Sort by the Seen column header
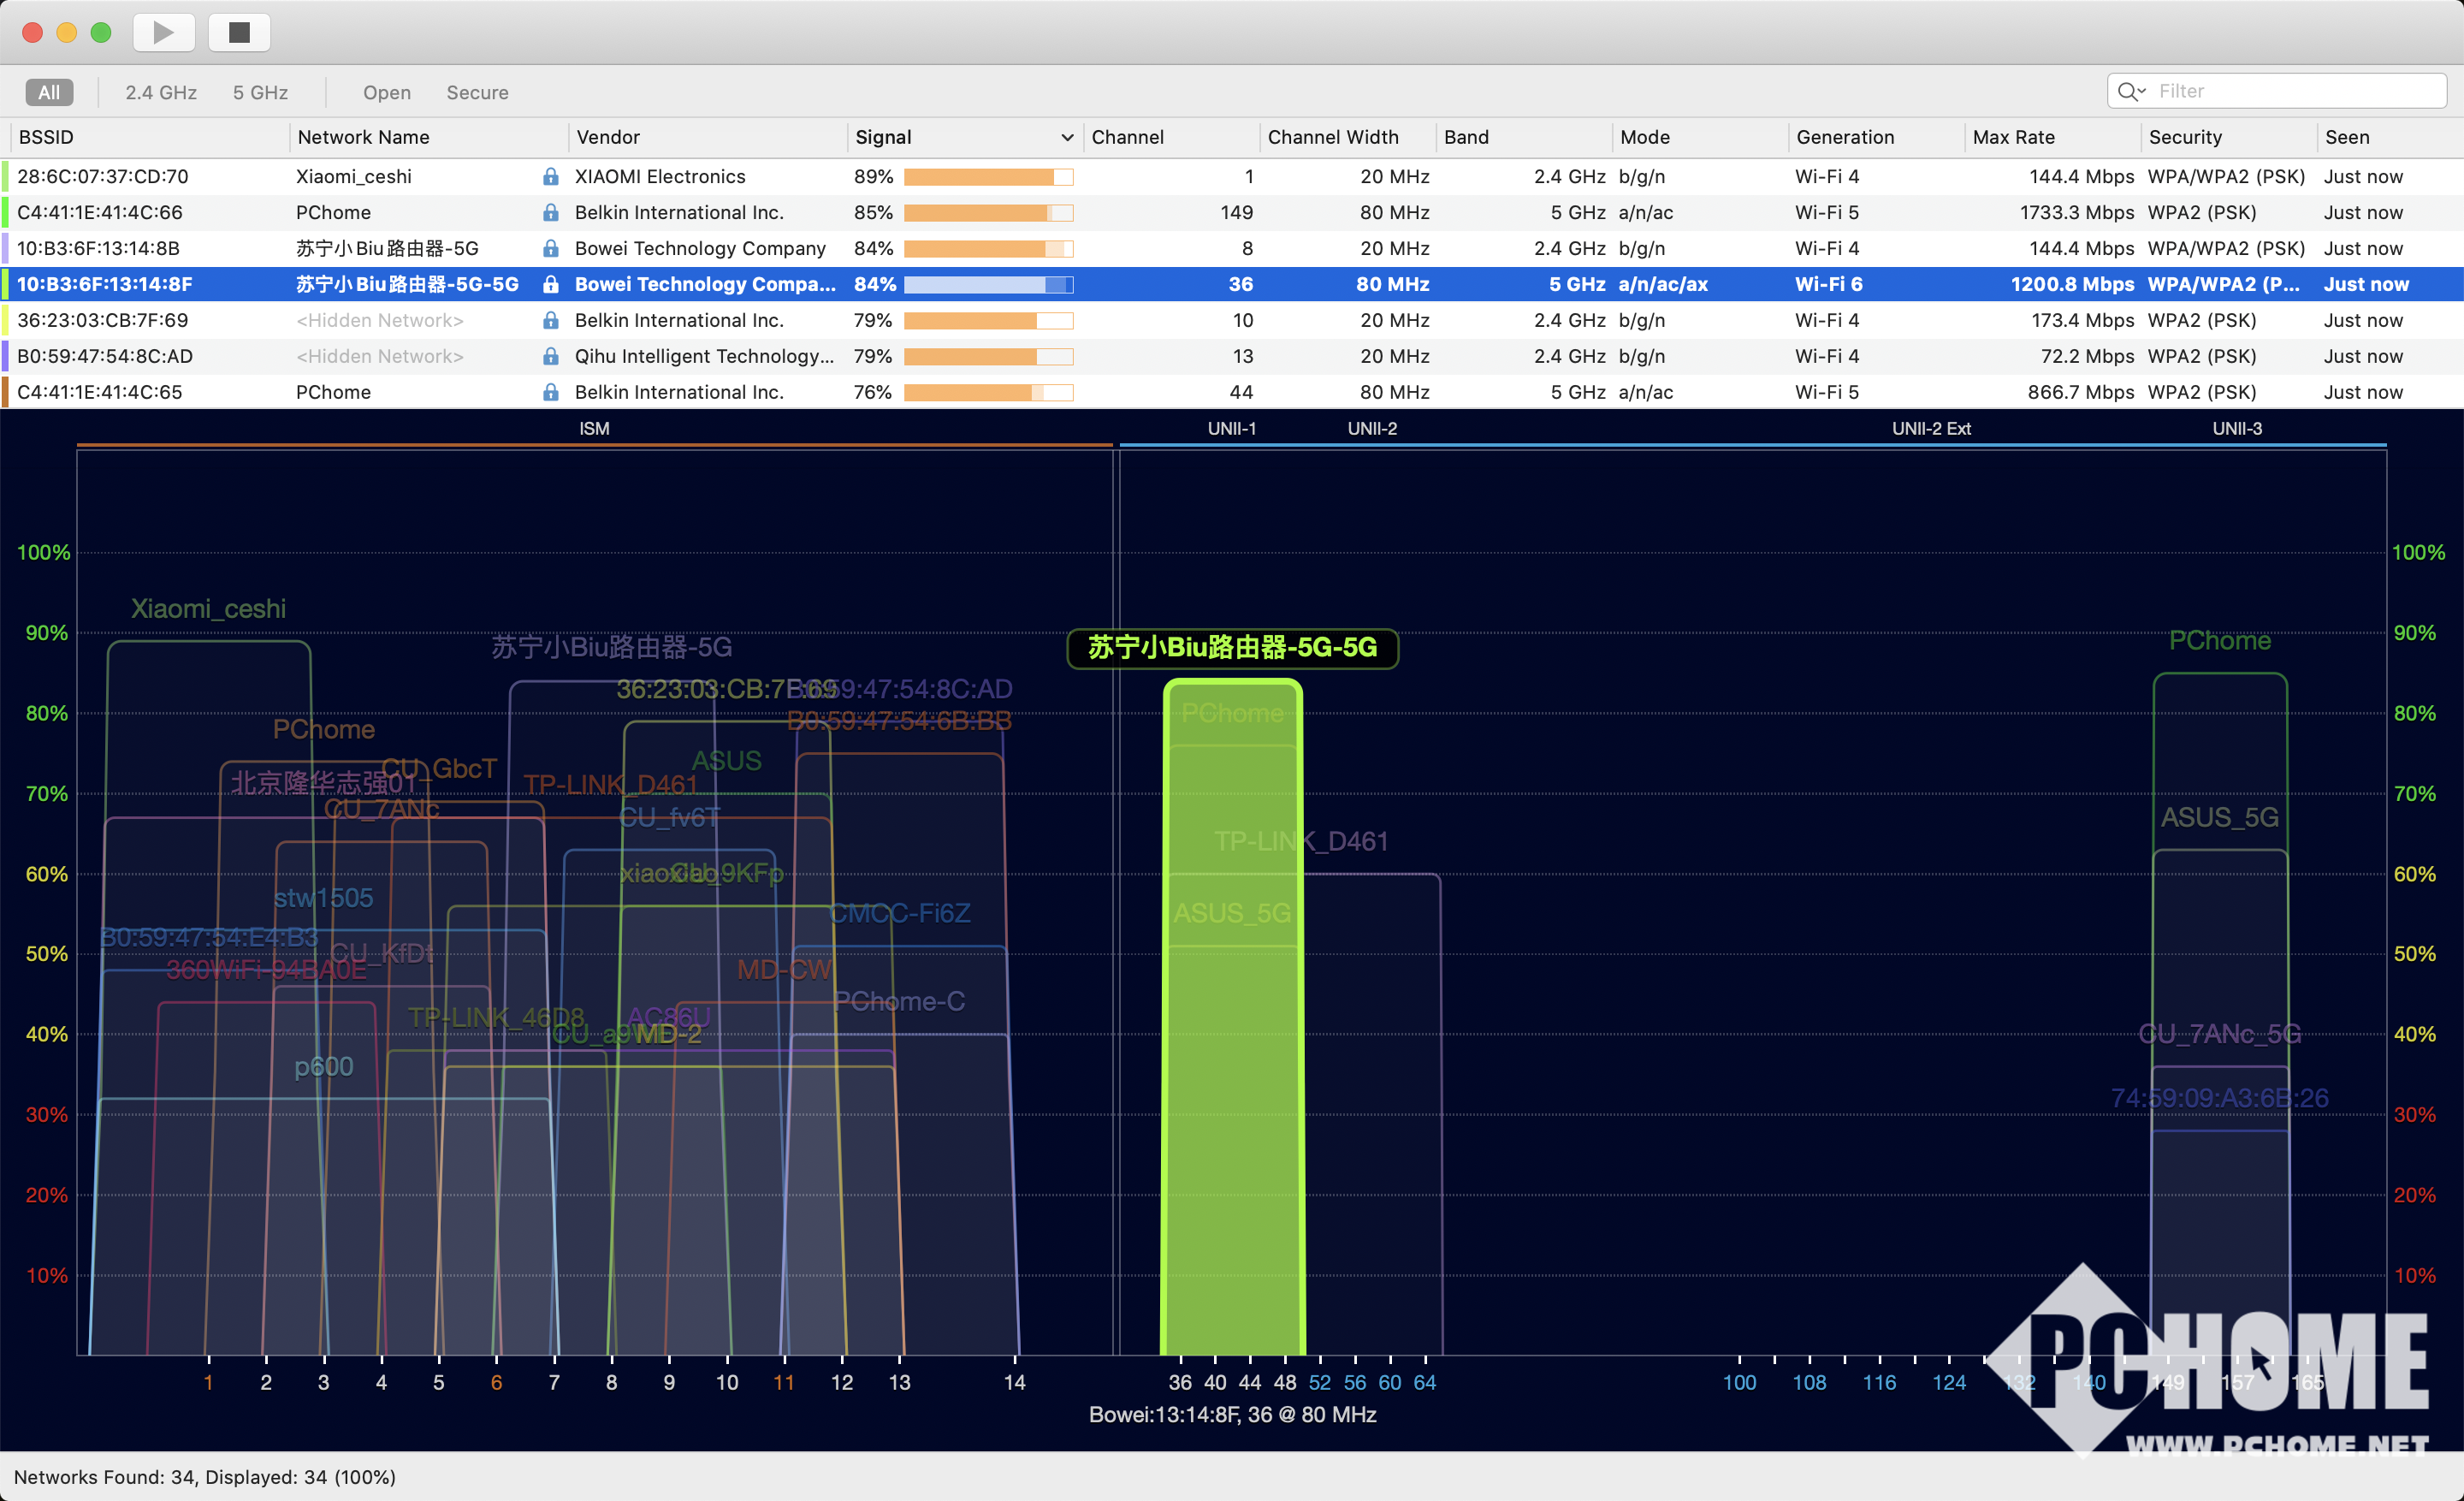The height and width of the screenshot is (1501, 2464). 2390,137
